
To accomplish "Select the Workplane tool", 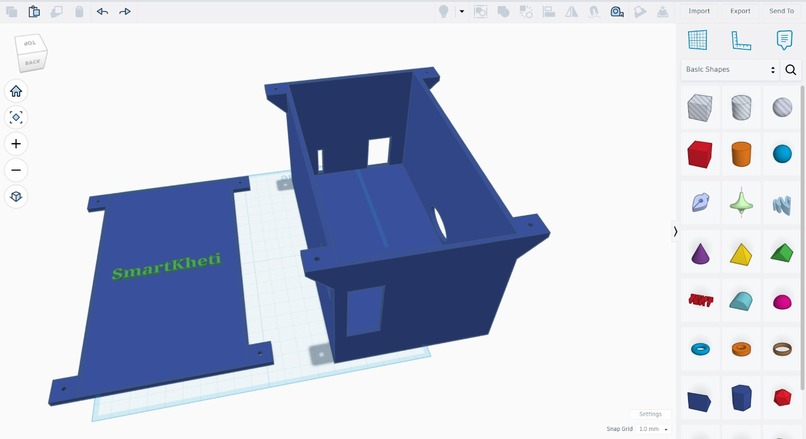I will (x=698, y=40).
